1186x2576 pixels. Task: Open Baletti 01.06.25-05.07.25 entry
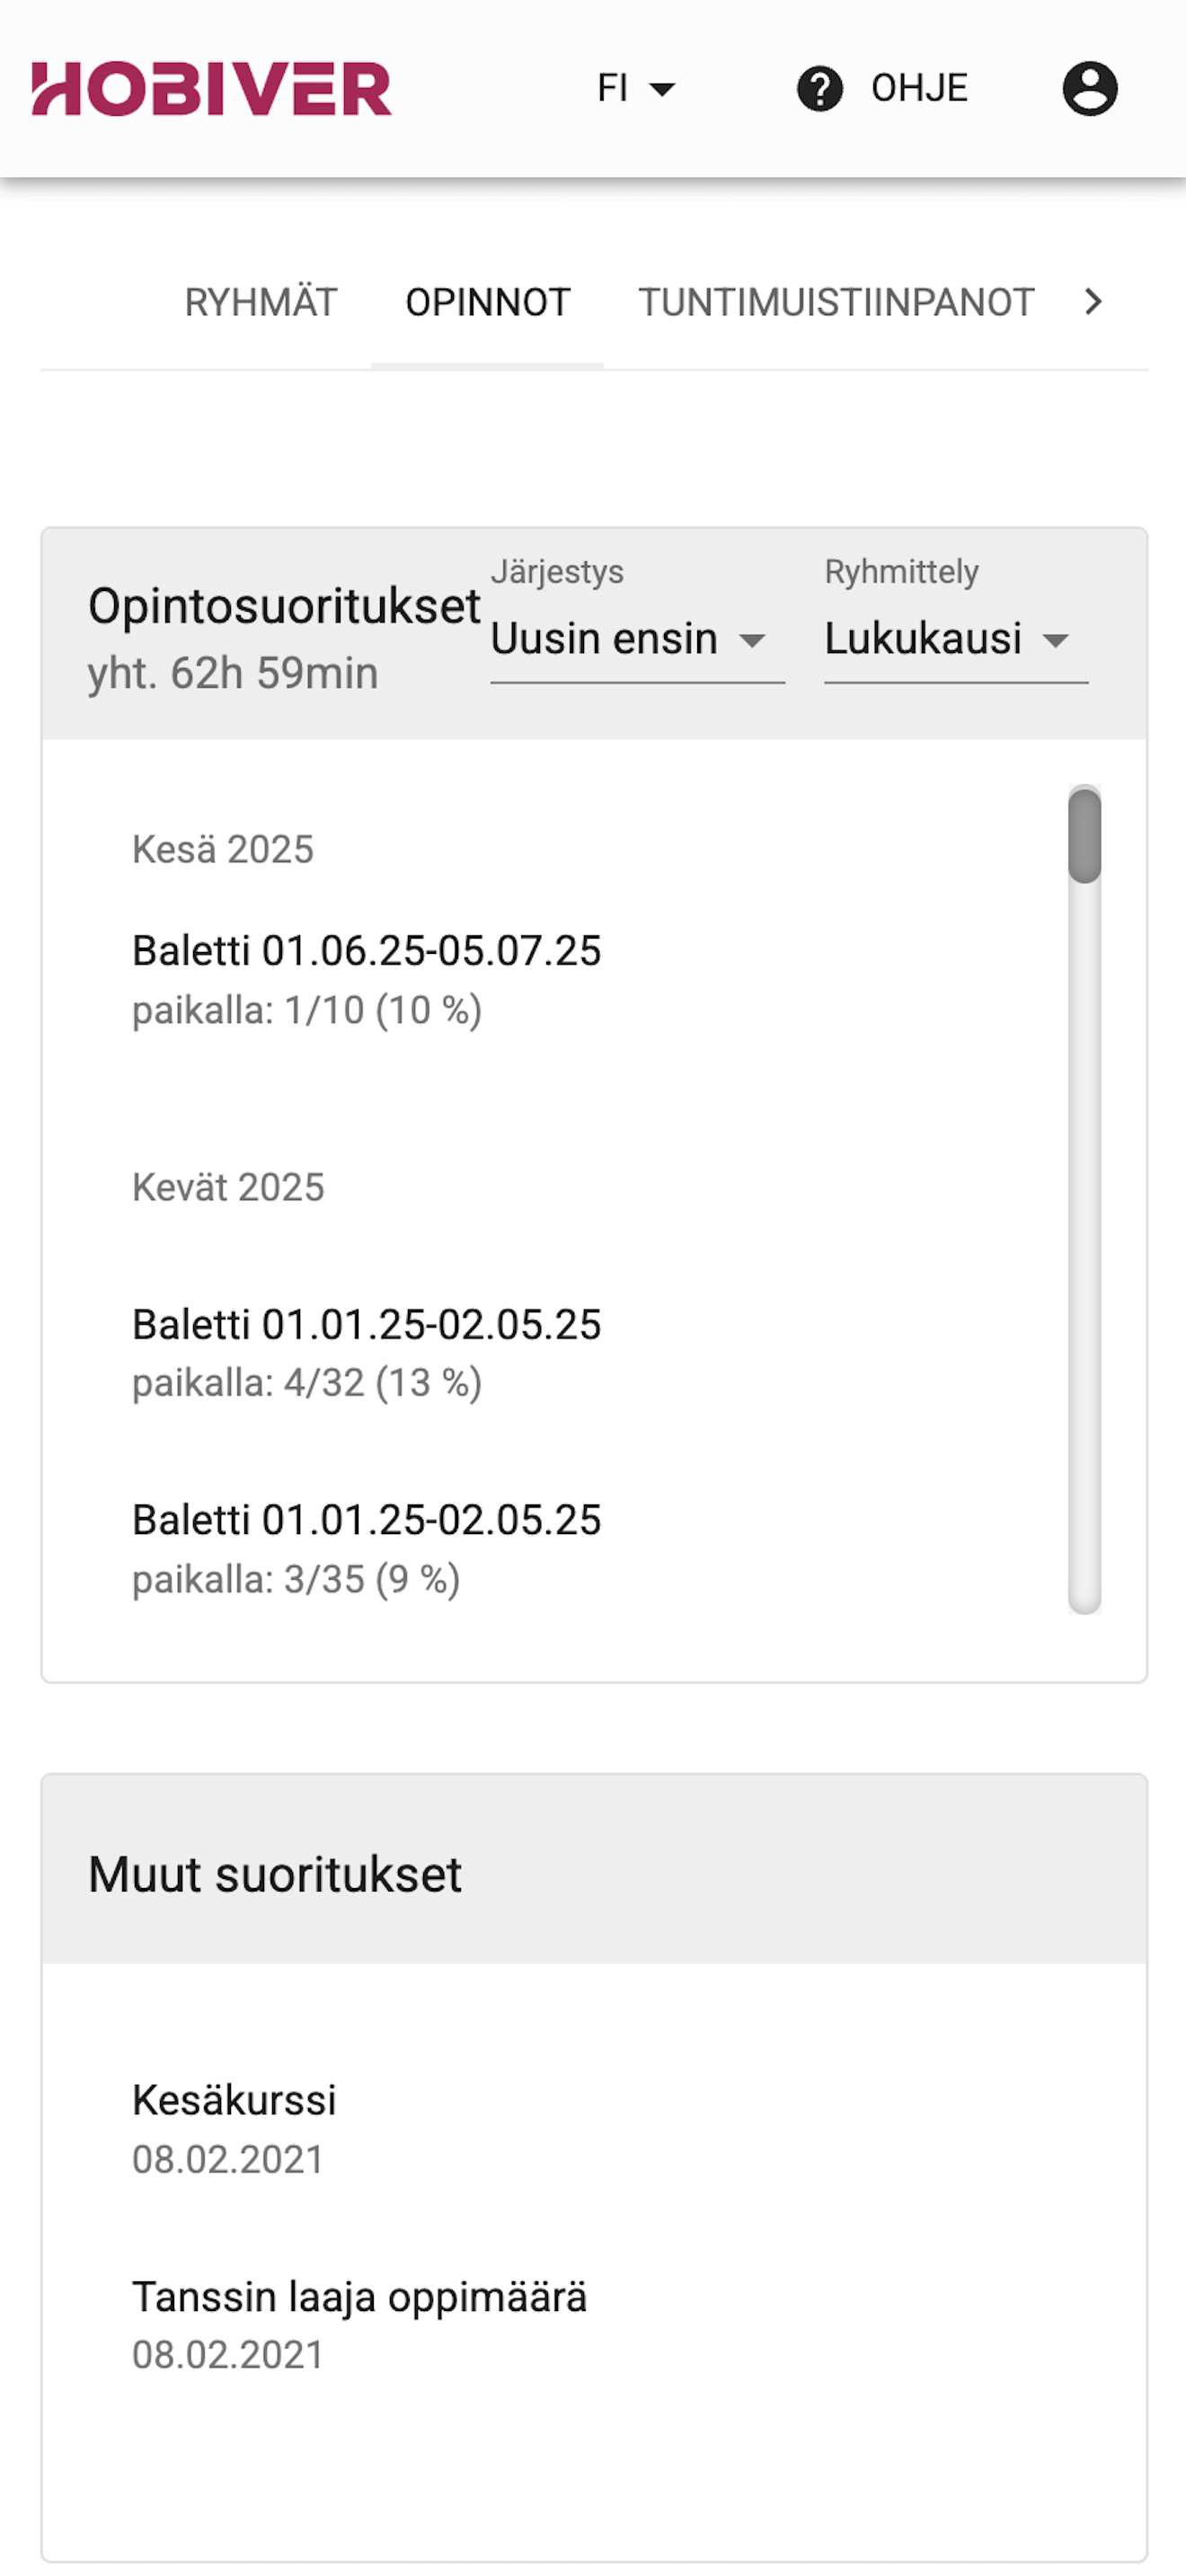pos(366,979)
